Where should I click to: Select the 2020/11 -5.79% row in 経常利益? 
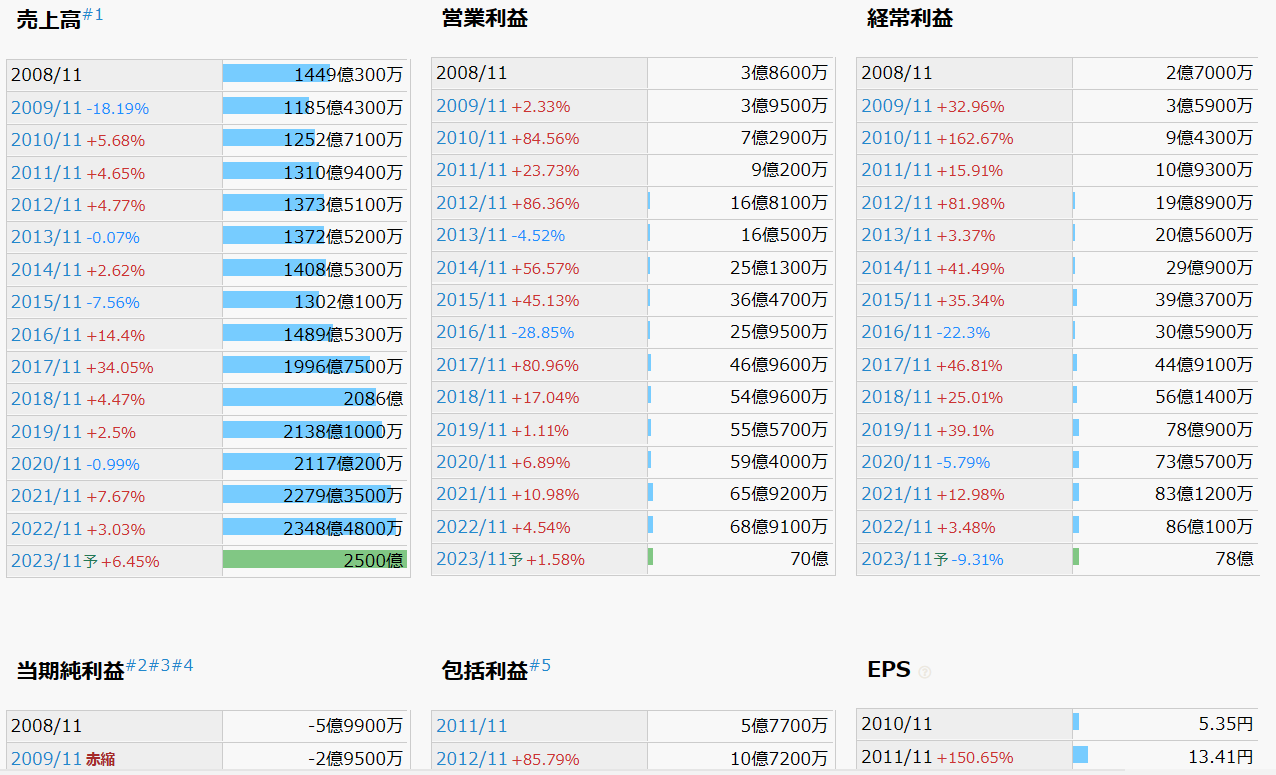895,462
